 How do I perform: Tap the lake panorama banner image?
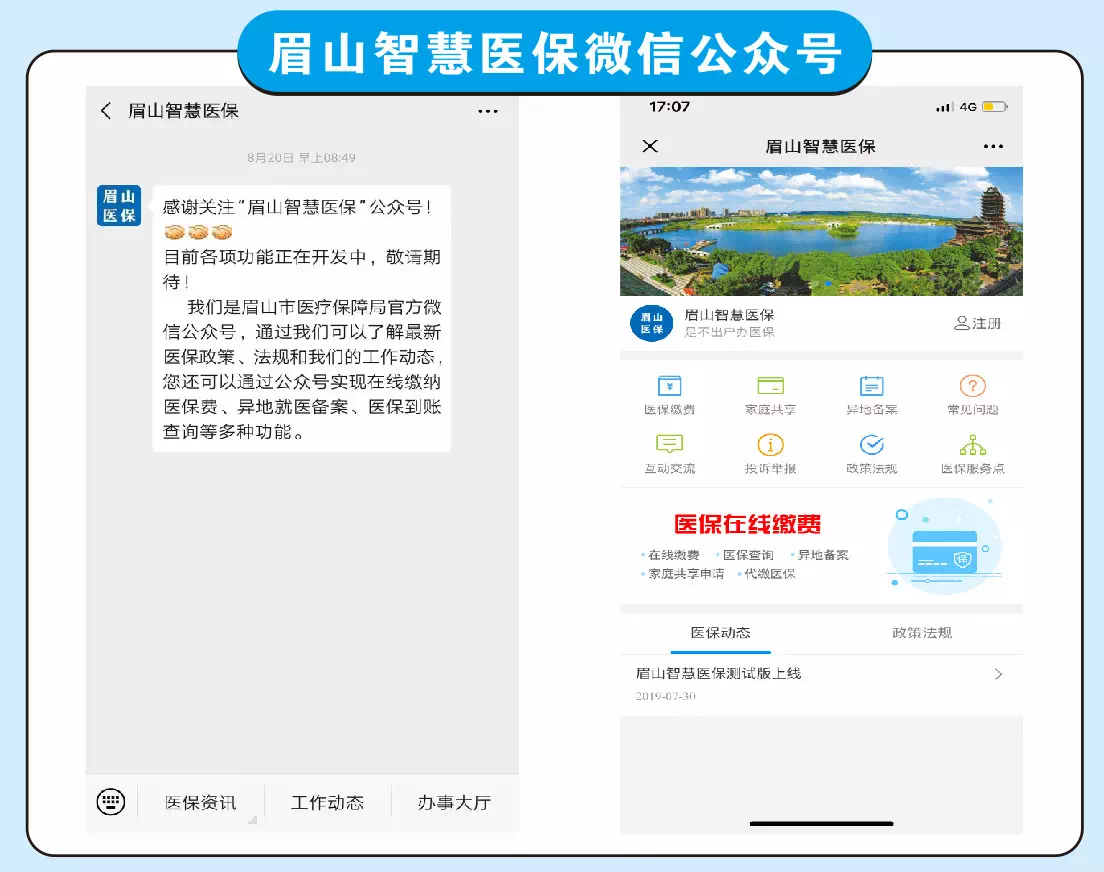tap(821, 231)
